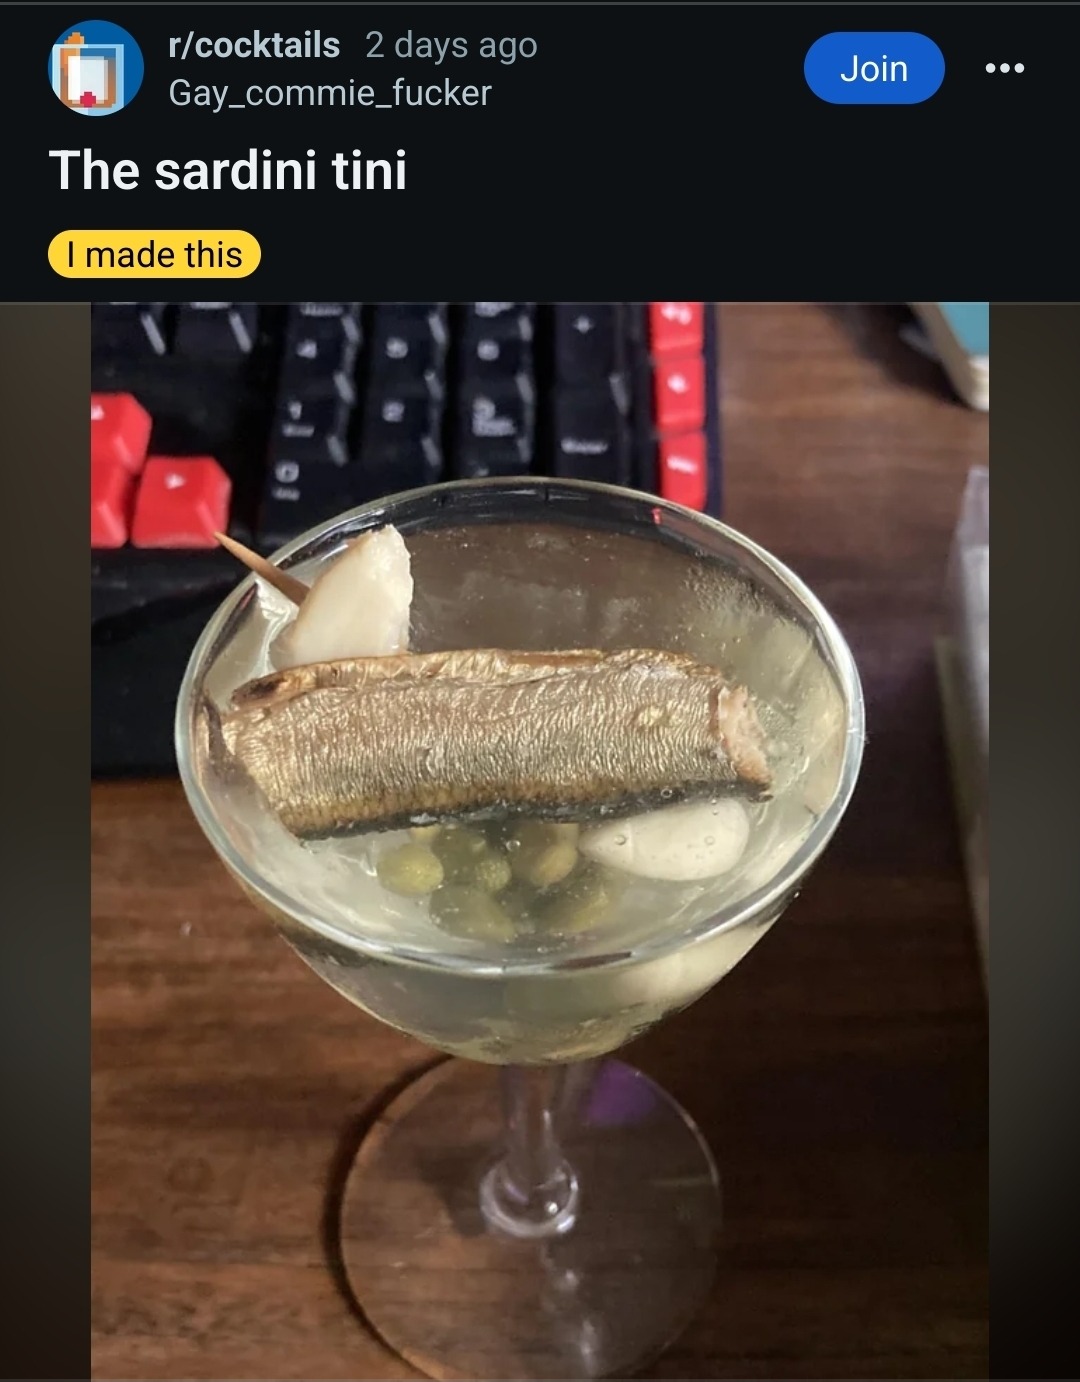The image size is (1080, 1382).
Task: Tap the blurred left margin of the image
Action: [45, 842]
